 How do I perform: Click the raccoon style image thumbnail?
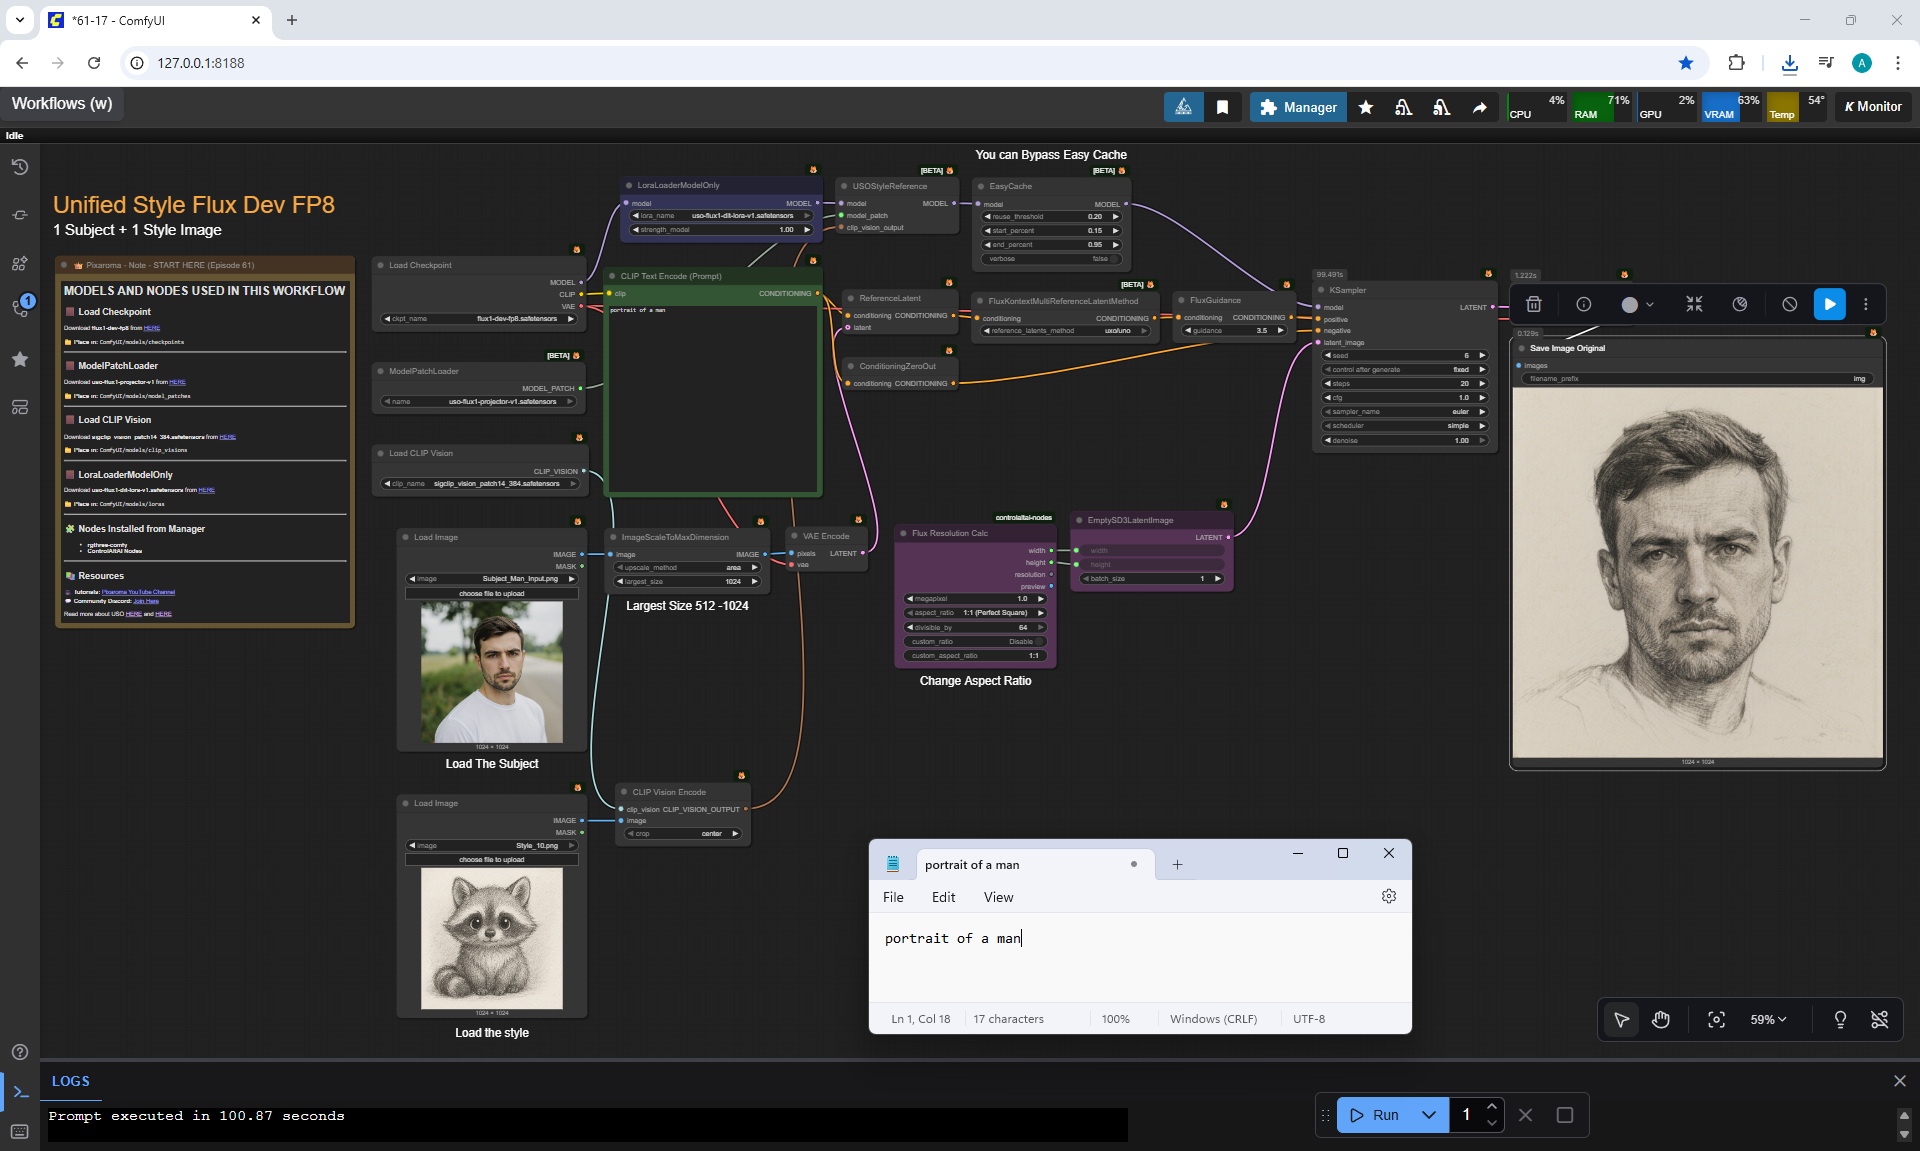point(491,938)
